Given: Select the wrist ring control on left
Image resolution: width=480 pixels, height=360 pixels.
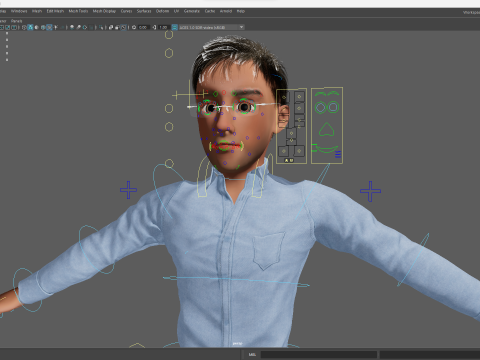Looking at the screenshot, I should tap(27, 289).
